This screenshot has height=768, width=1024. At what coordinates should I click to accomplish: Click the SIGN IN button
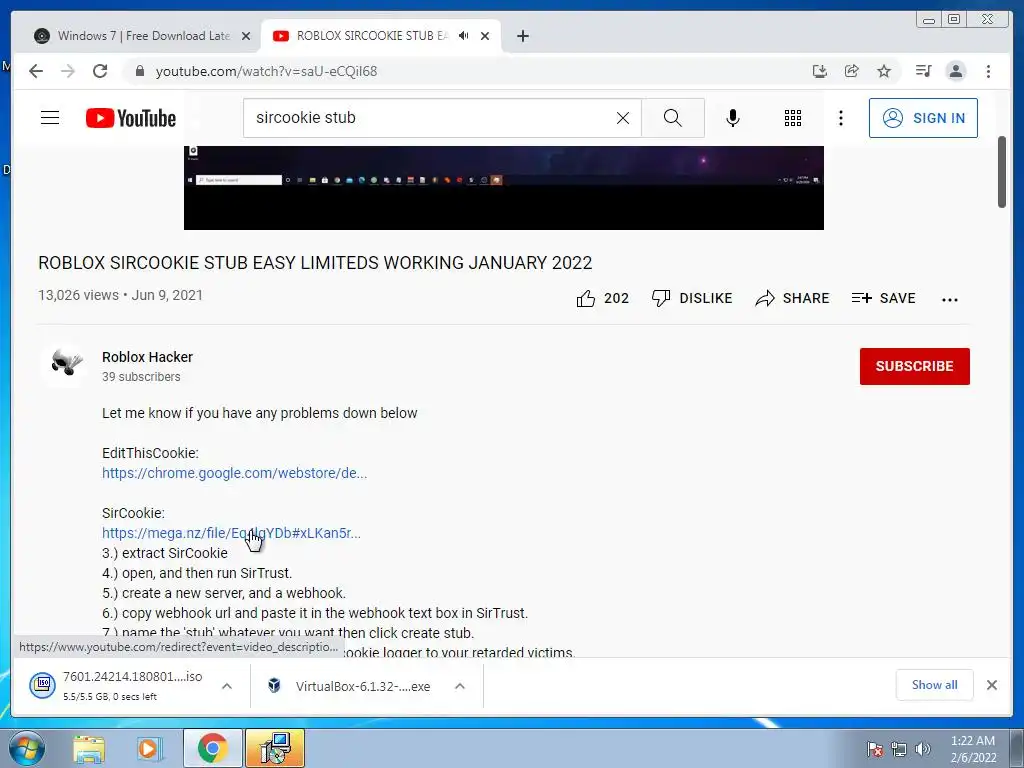(x=923, y=118)
